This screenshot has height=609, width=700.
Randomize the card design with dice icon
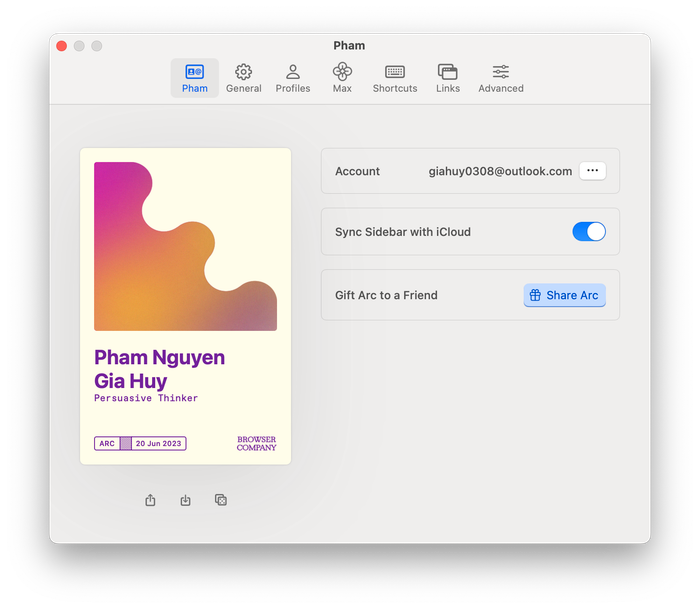tap(221, 500)
